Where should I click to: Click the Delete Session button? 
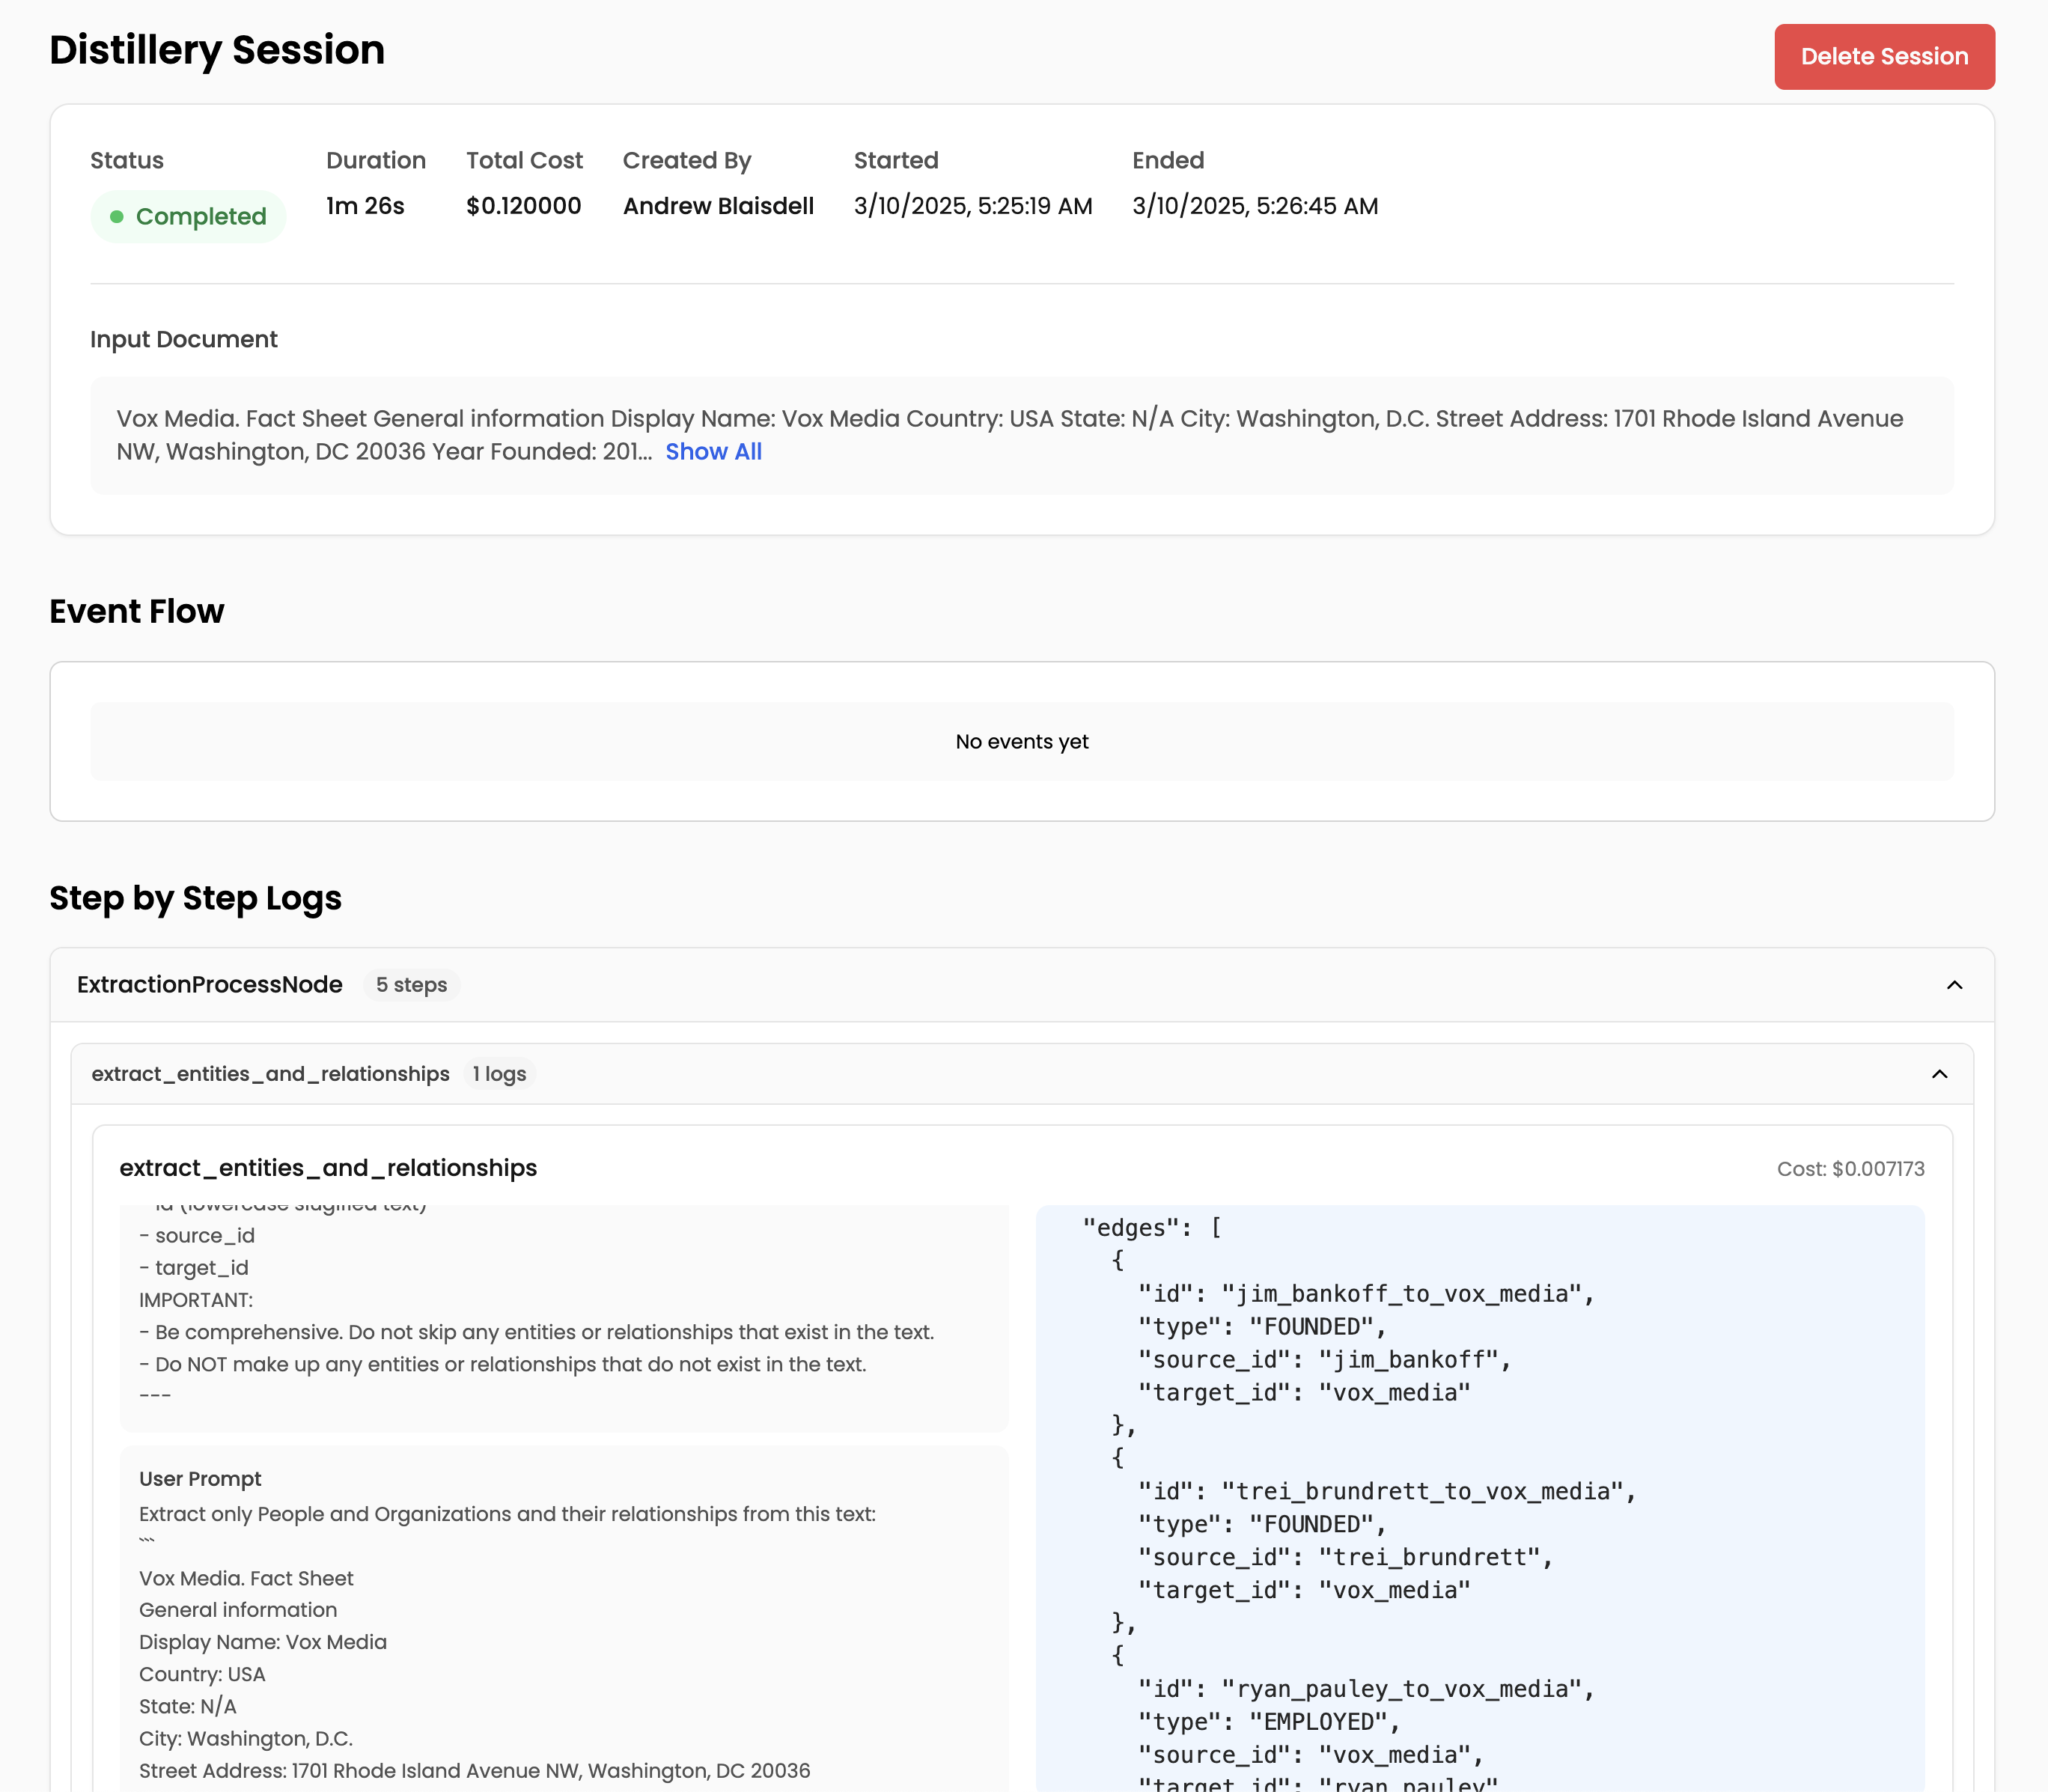click(x=1883, y=57)
